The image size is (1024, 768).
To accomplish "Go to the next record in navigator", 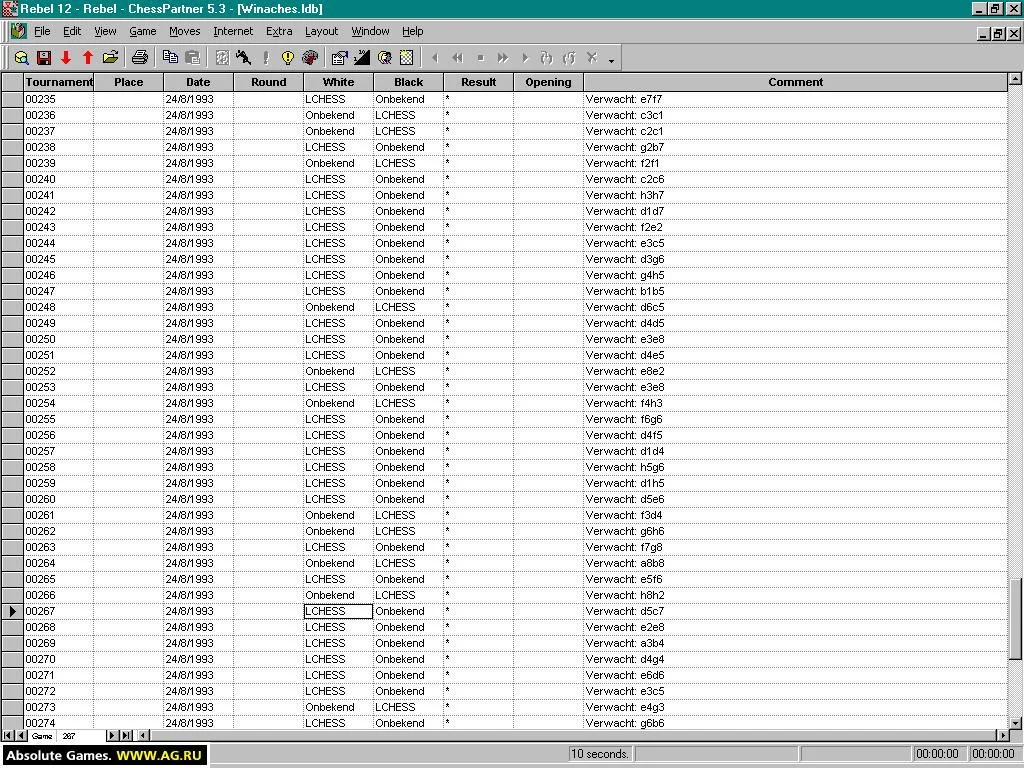I will click(112, 736).
